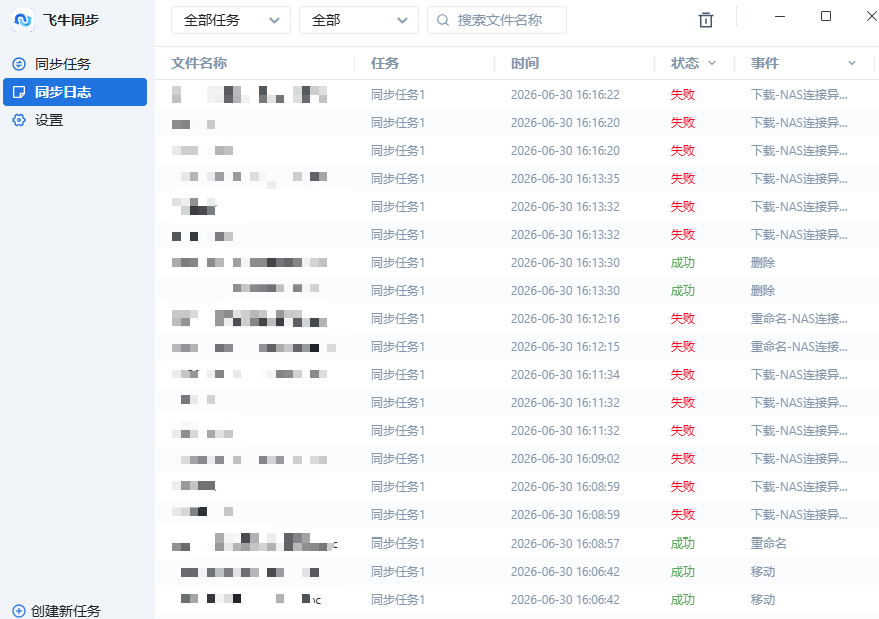This screenshot has height=619, width=879.
Task: Click the 飞牛同步 app logo
Action: click(23, 20)
